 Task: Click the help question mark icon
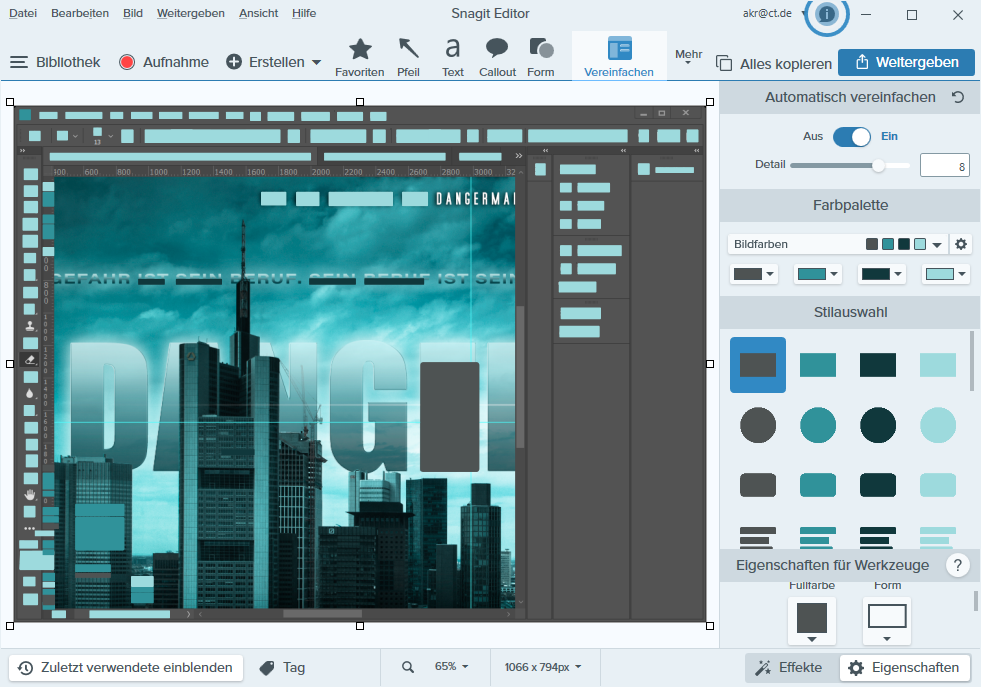click(x=957, y=565)
